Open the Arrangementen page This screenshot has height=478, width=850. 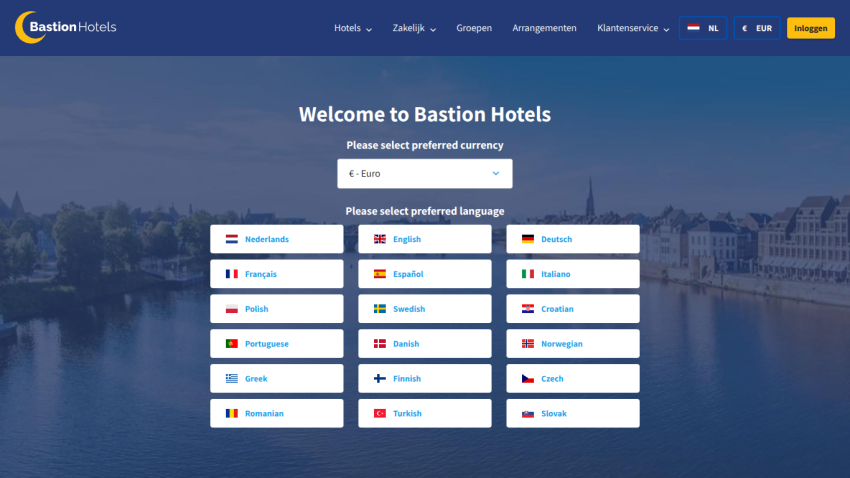click(544, 28)
